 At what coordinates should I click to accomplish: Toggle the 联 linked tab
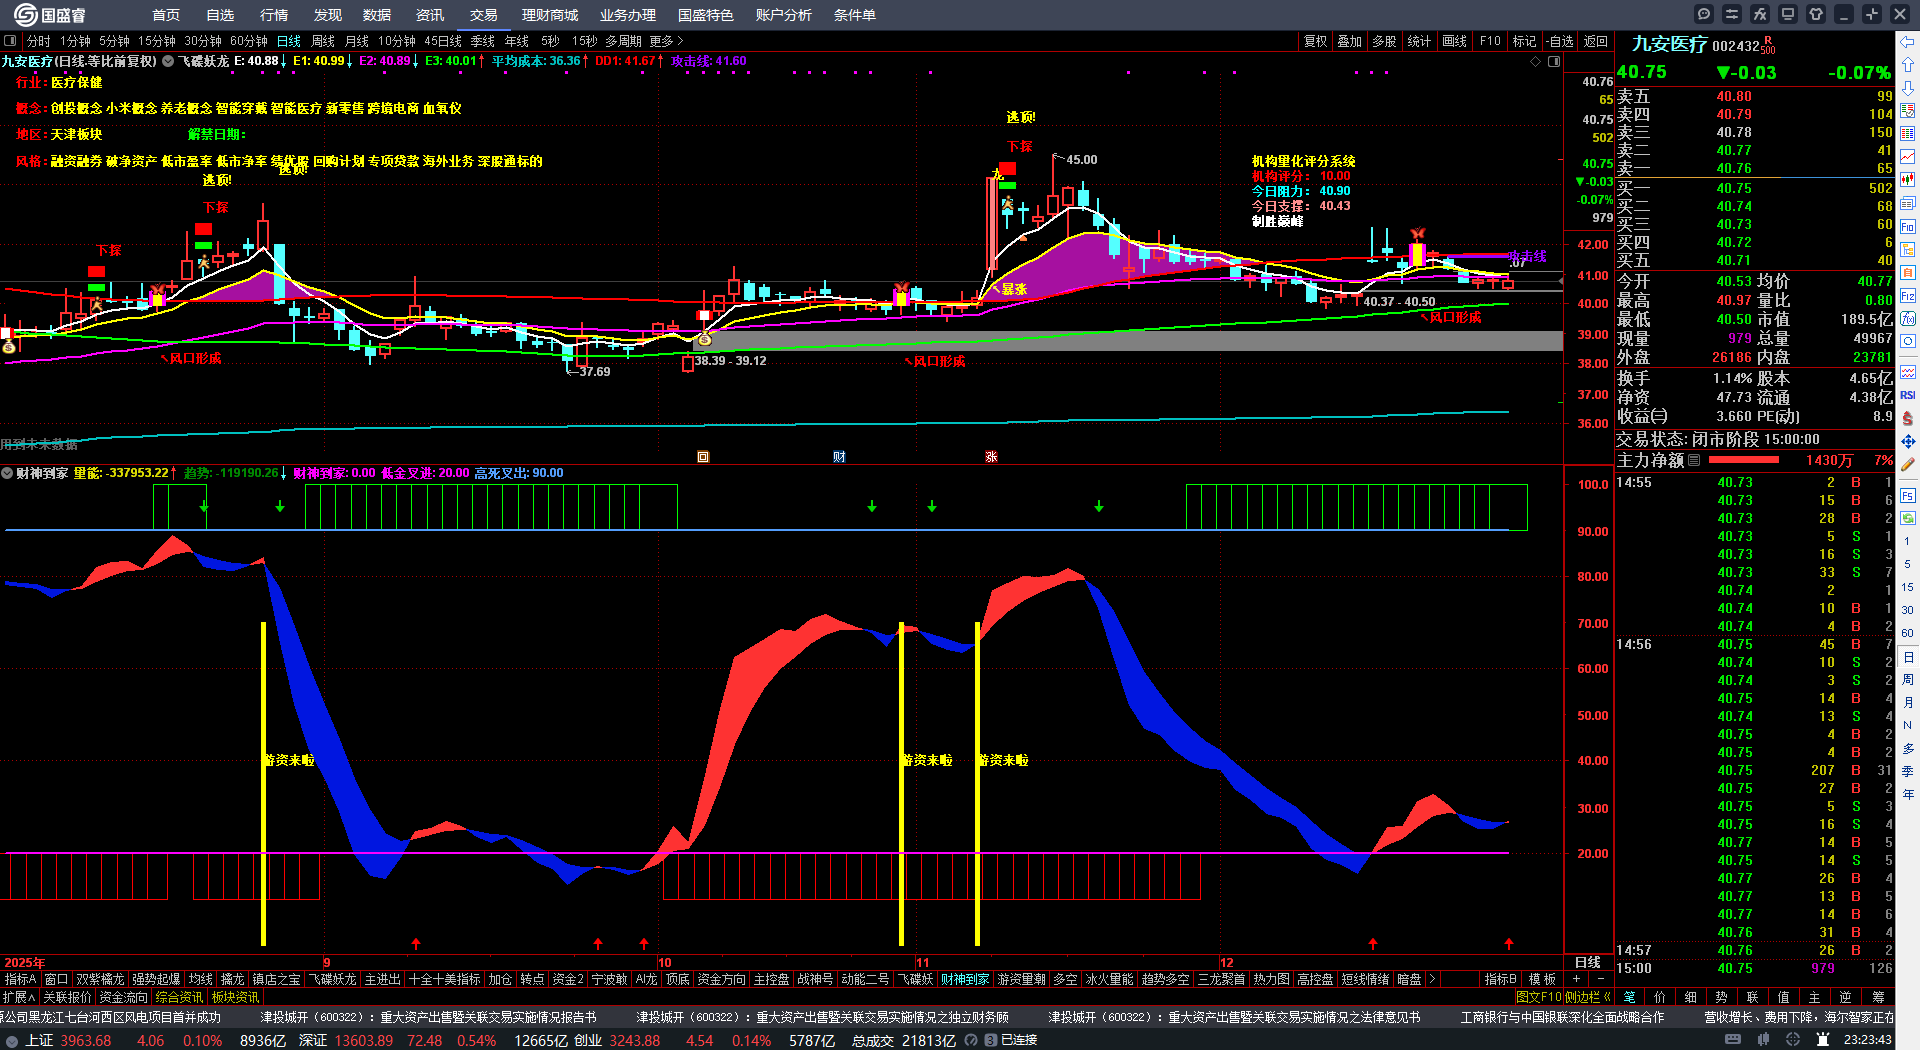1752,997
